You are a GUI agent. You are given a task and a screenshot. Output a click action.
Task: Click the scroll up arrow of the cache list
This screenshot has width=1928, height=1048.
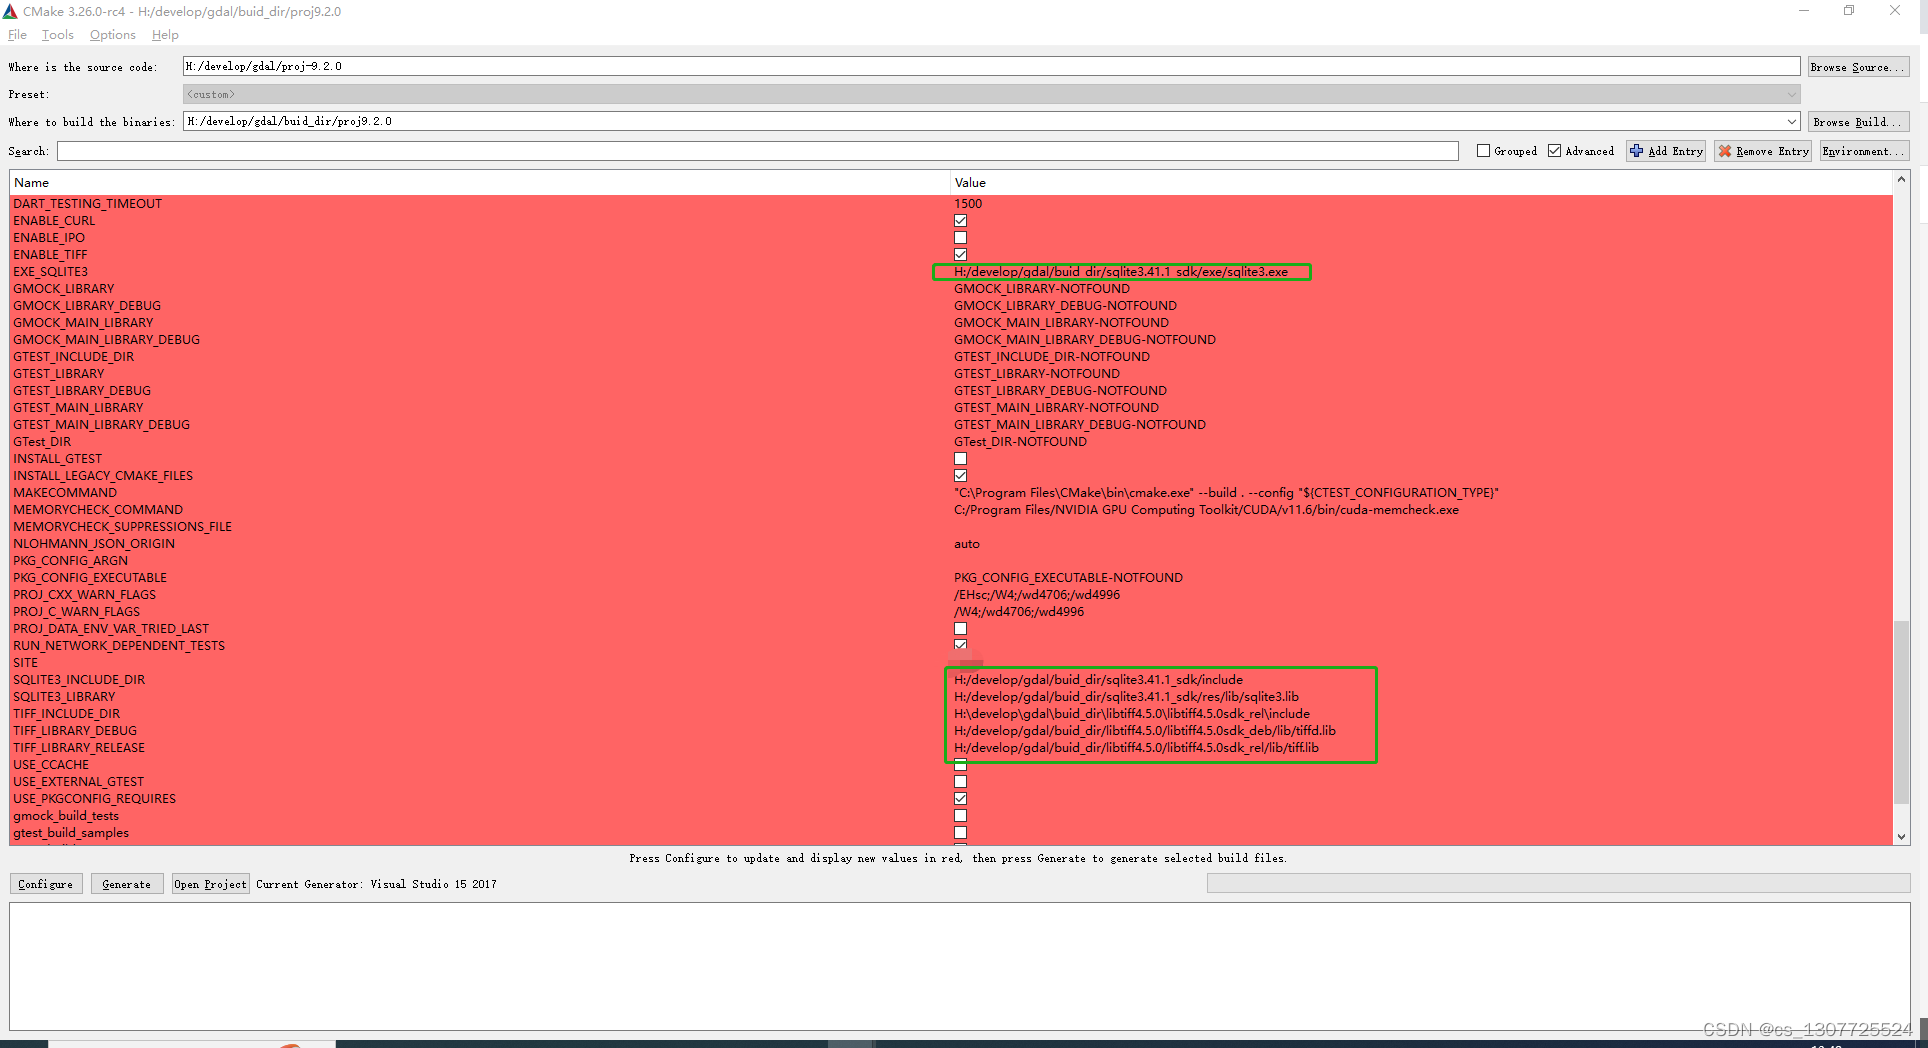[x=1901, y=180]
